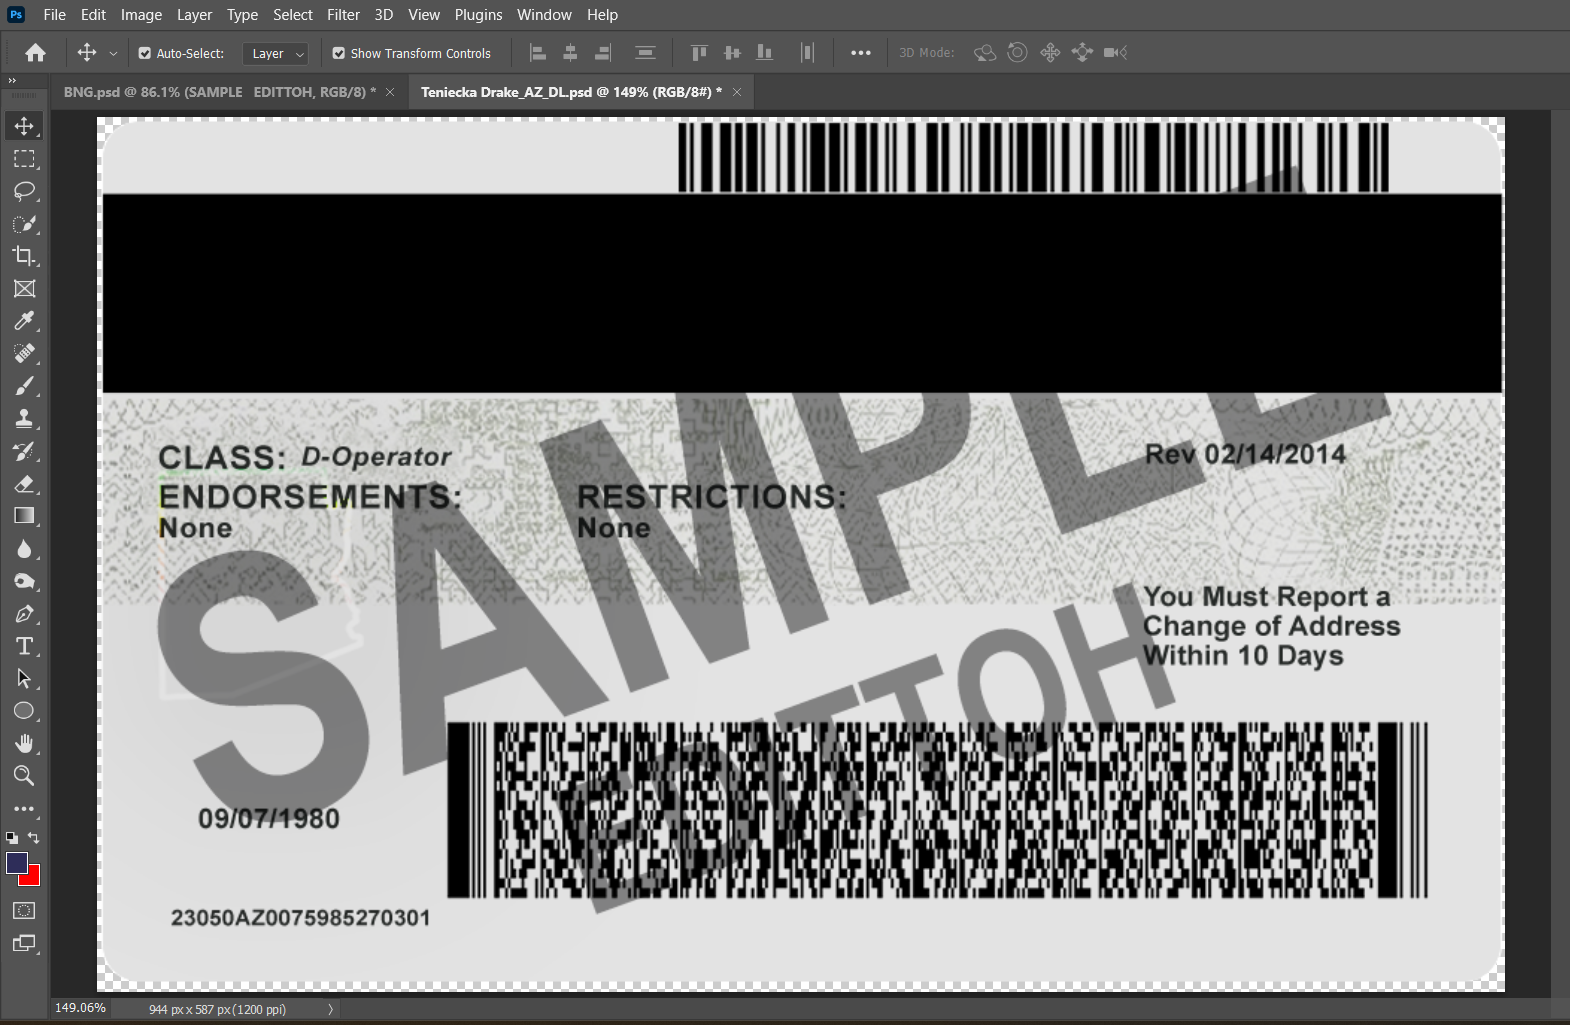
Task: Open the Help menu
Action: 602,15
